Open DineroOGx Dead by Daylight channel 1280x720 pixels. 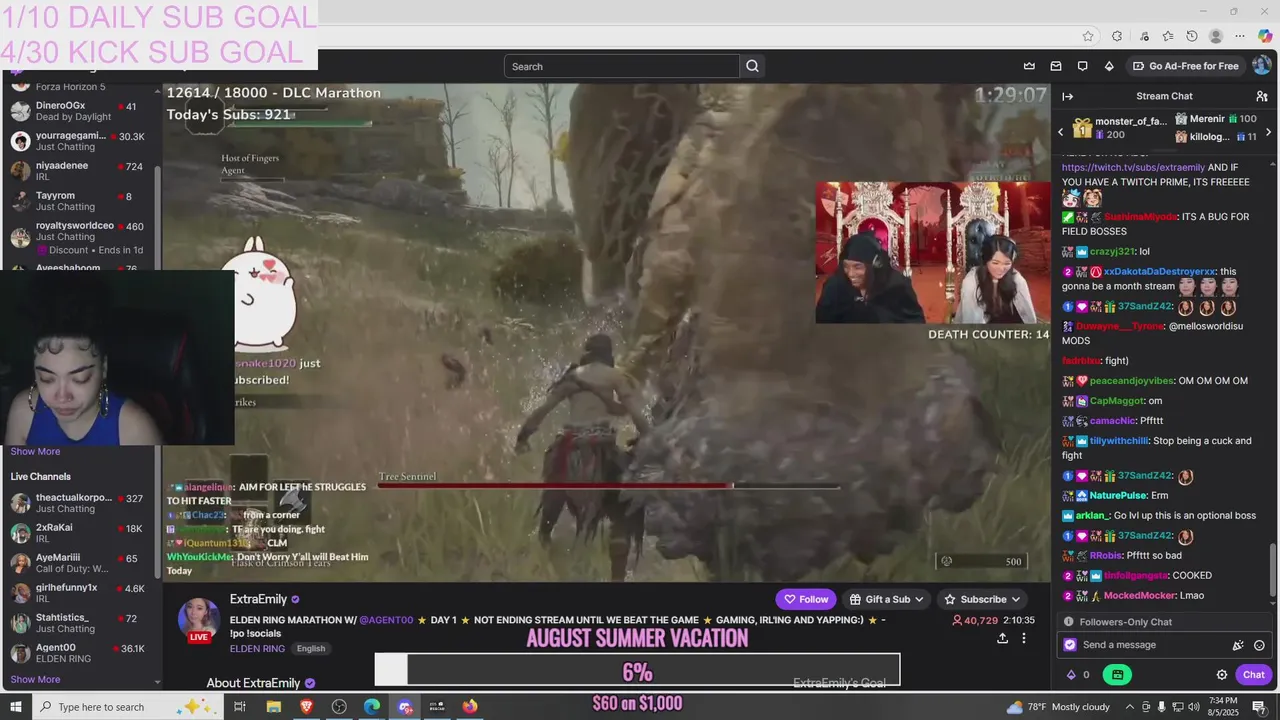80,111
